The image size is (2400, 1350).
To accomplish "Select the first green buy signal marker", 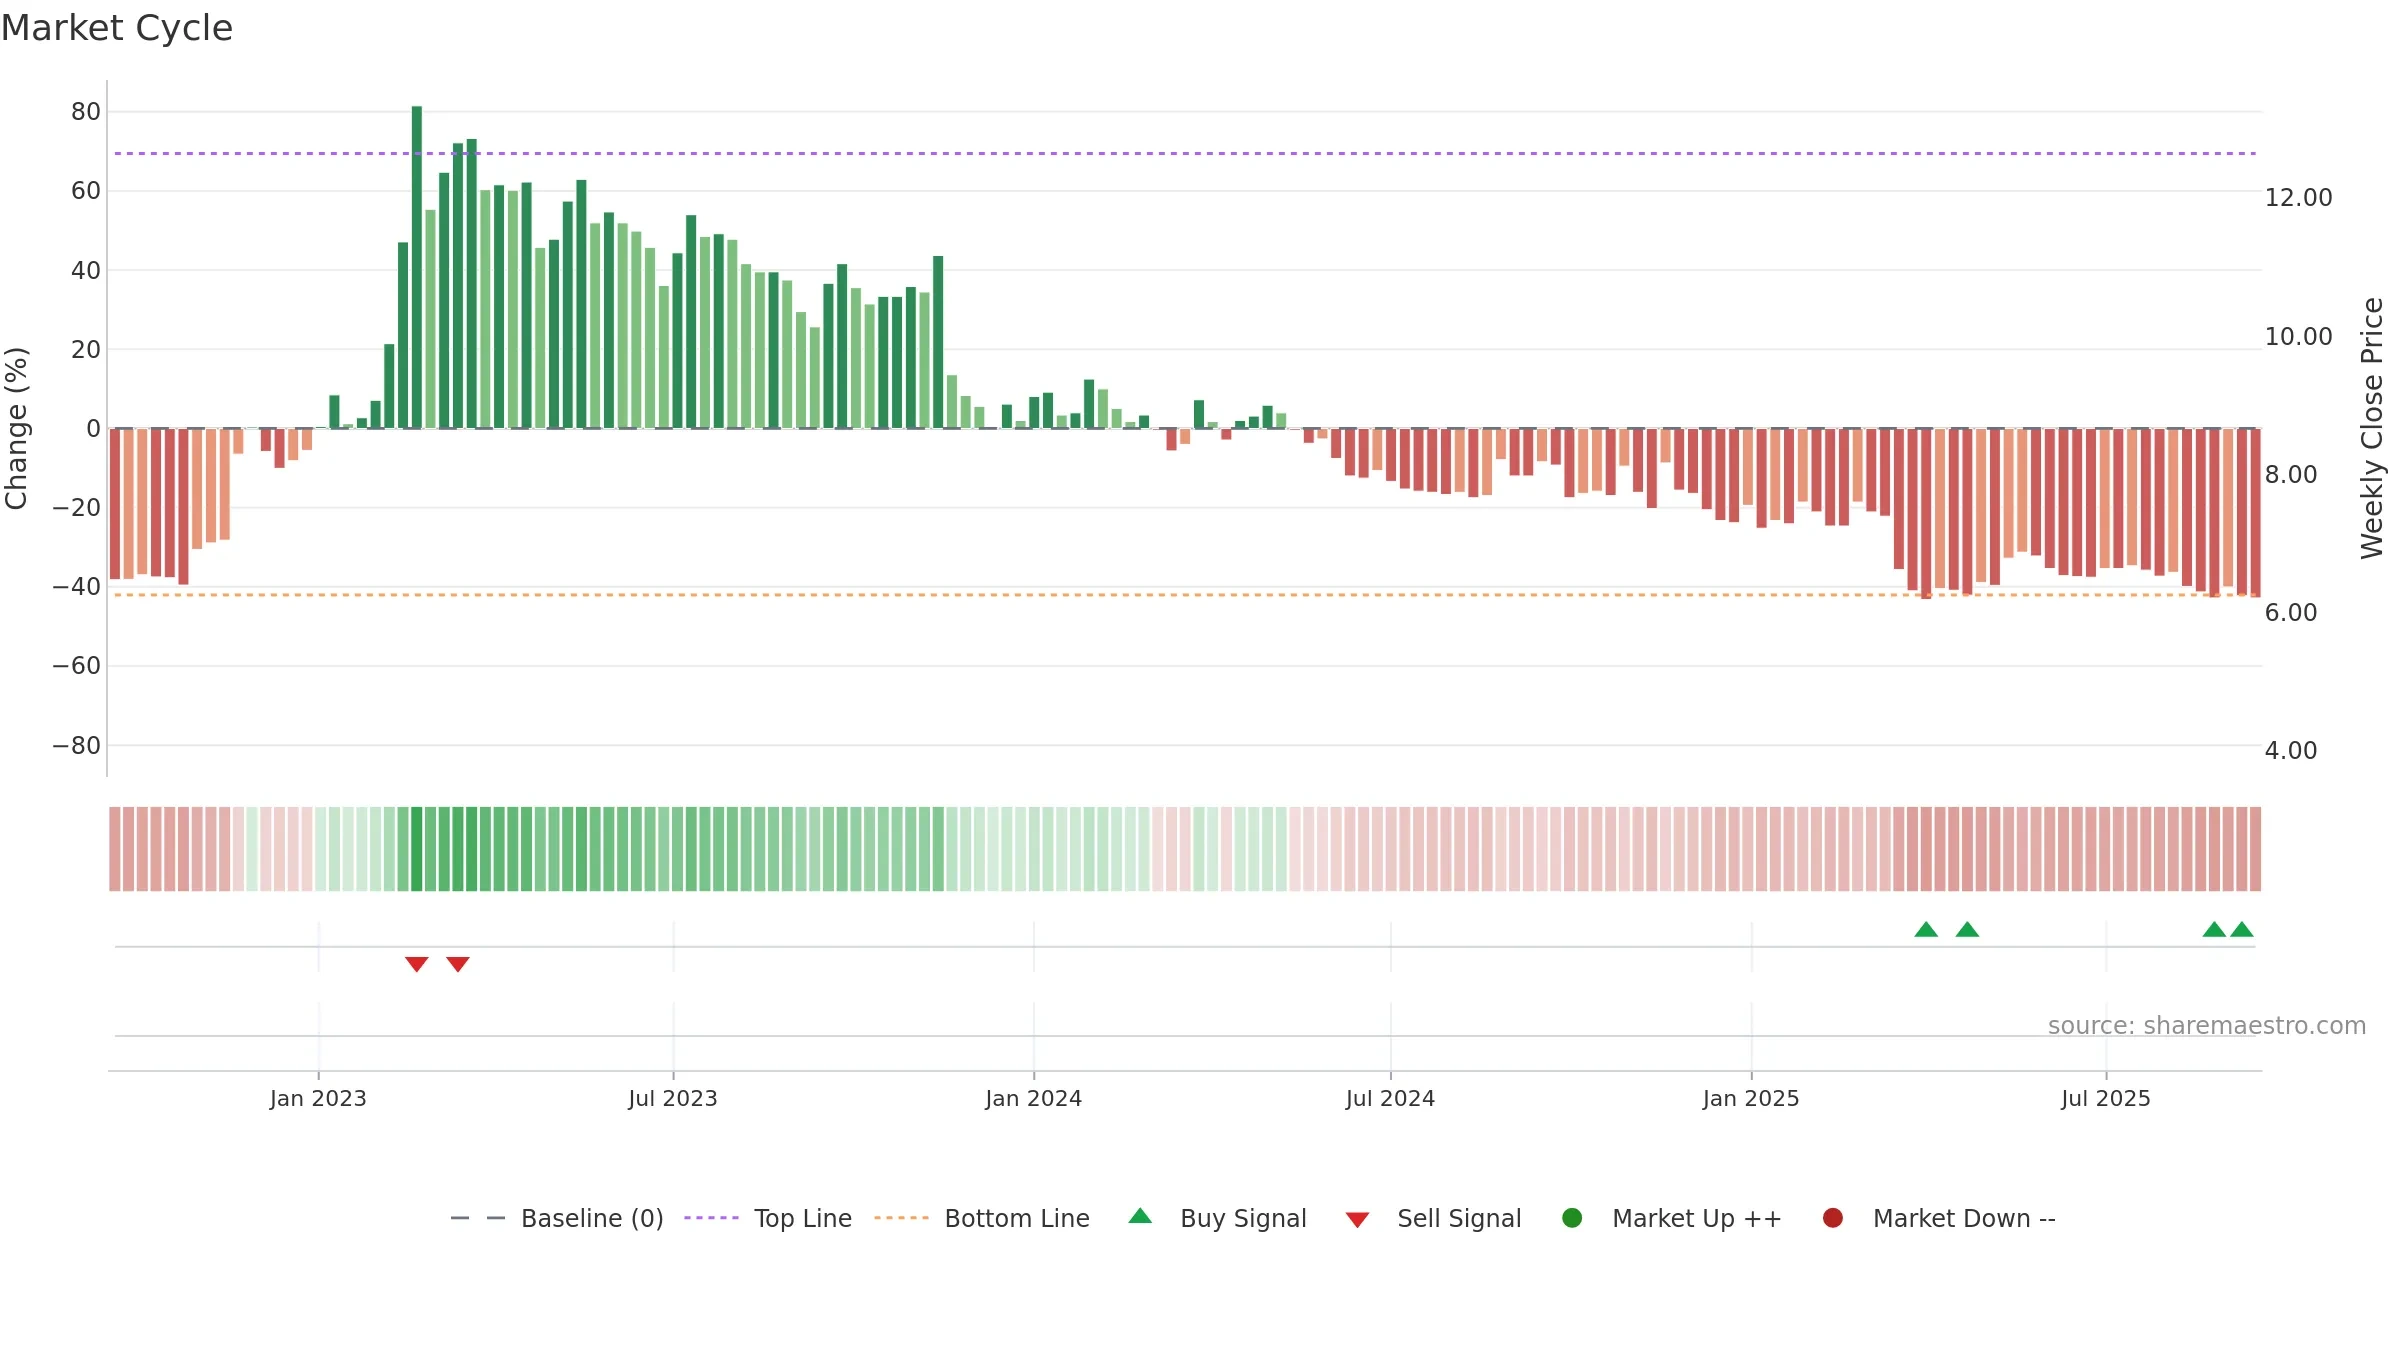I will [1926, 929].
